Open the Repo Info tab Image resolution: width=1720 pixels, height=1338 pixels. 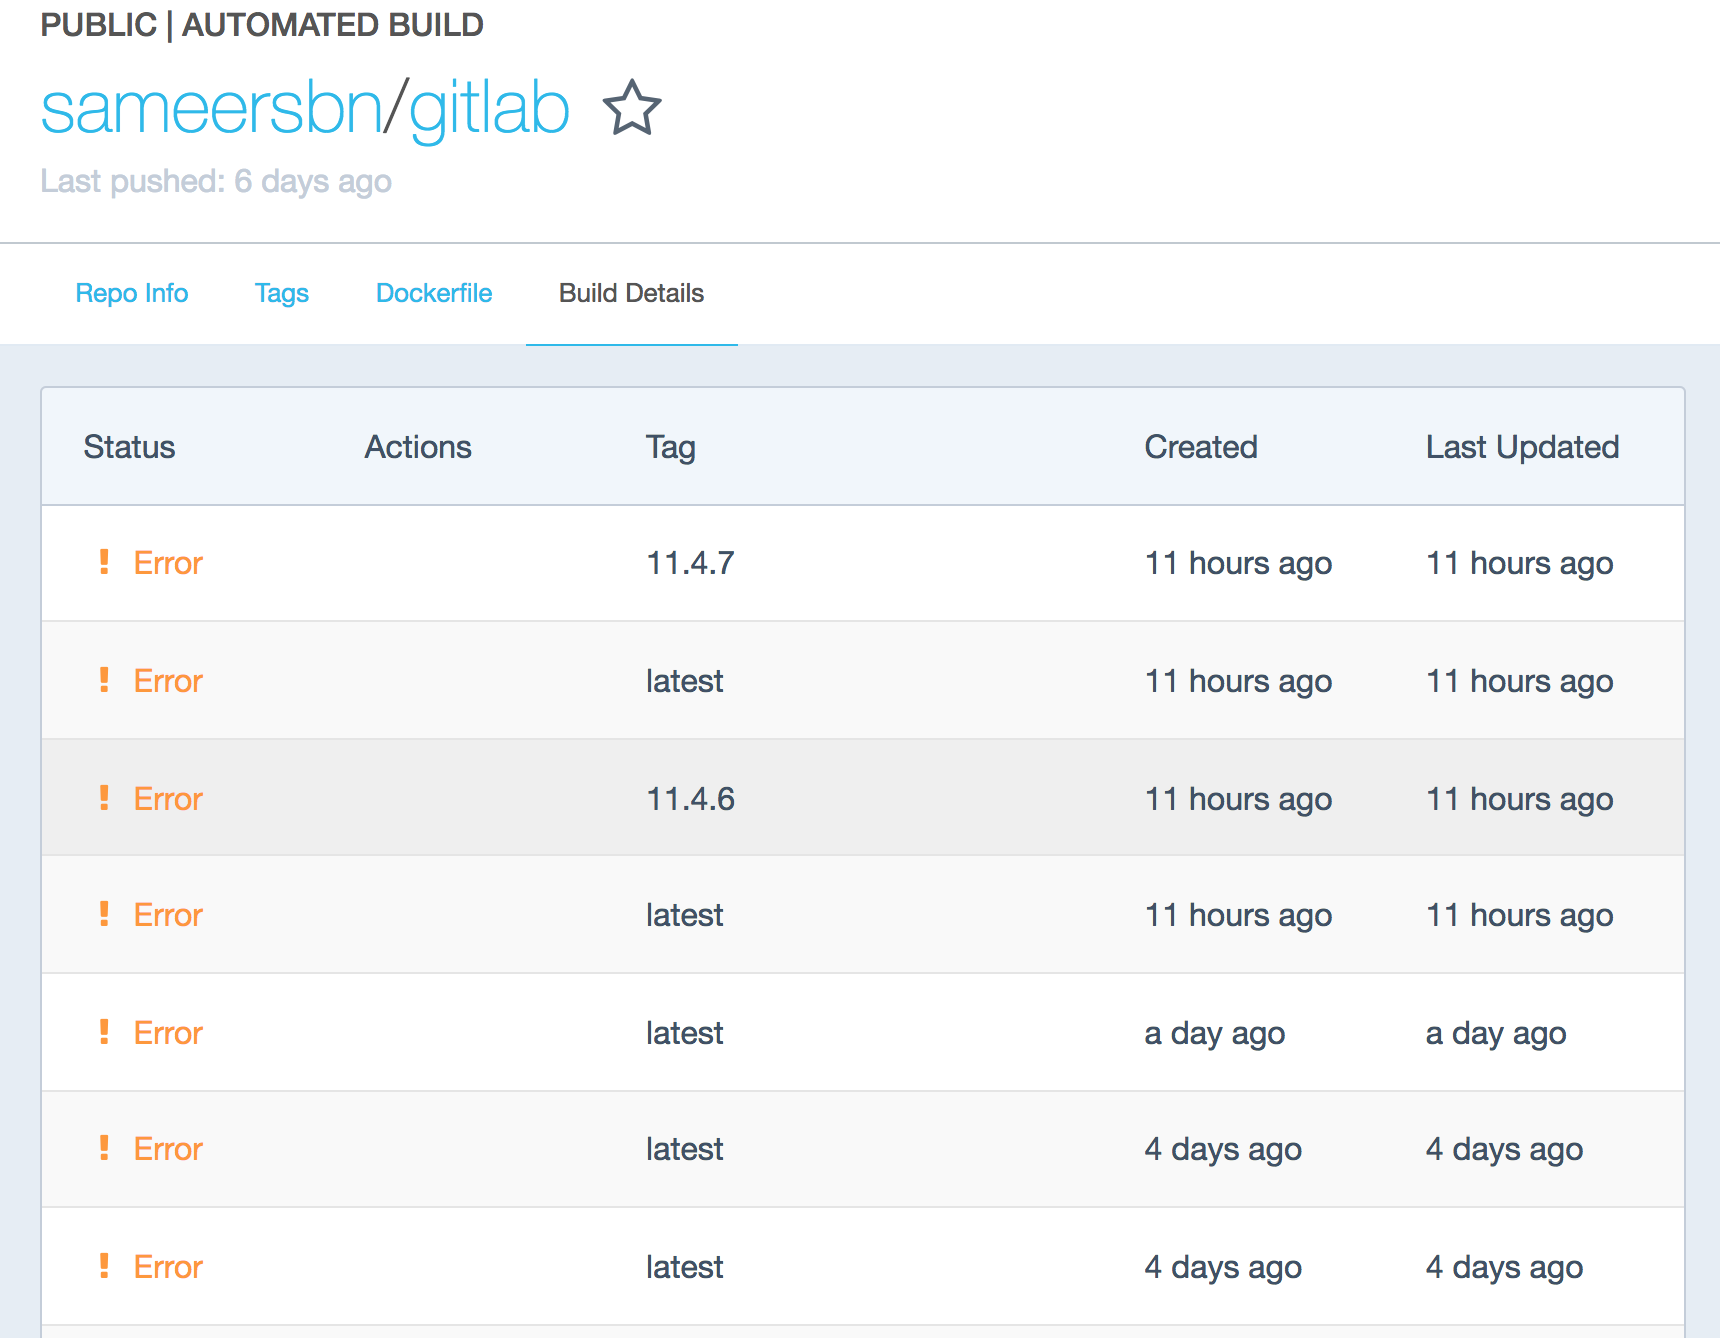pyautogui.click(x=132, y=293)
